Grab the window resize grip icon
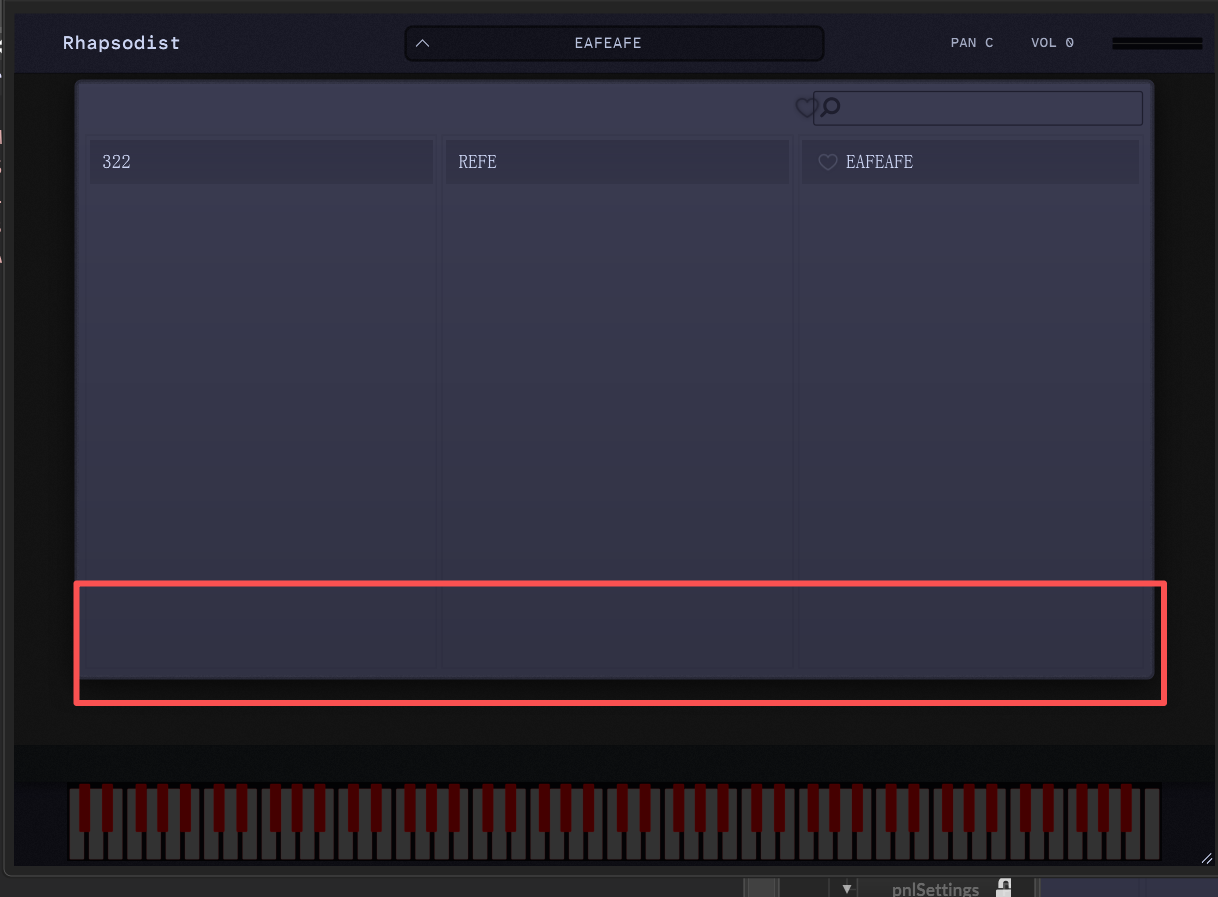Screen dimensions: 1218x897 (1206, 858)
